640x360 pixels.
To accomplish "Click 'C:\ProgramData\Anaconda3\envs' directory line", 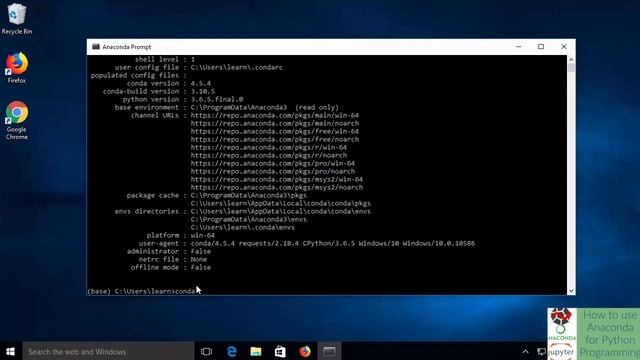I will click(249, 219).
